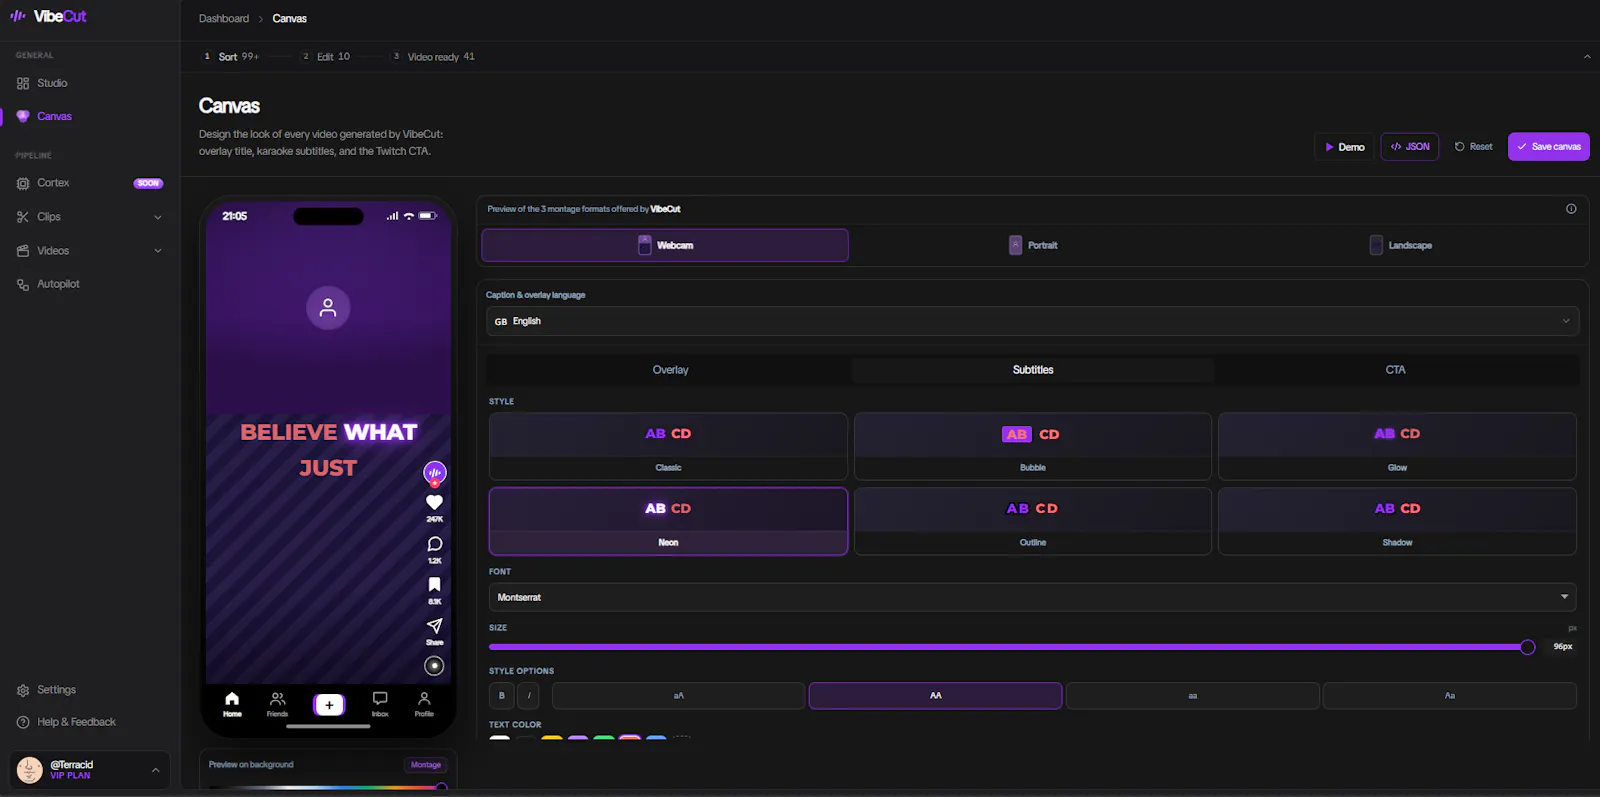The height and width of the screenshot is (797, 1600).
Task: Tap the VibeCut creator avatar in phone preview
Action: 434,472
